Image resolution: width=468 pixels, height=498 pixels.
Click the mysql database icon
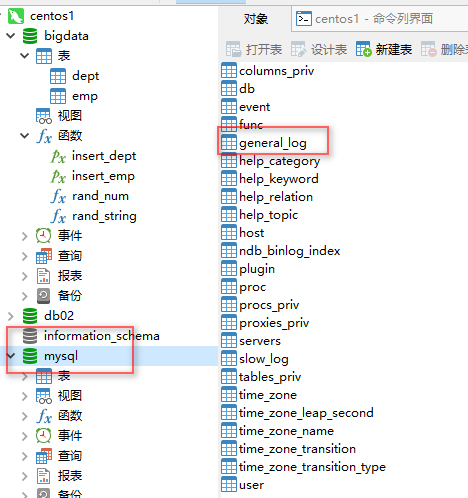coord(30,356)
